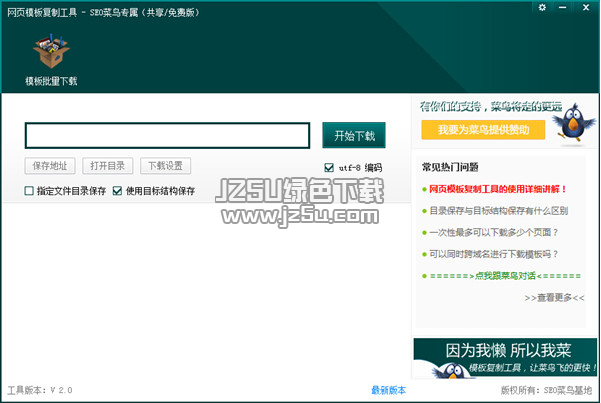Minimize the window using the title bar button

[x=563, y=8]
